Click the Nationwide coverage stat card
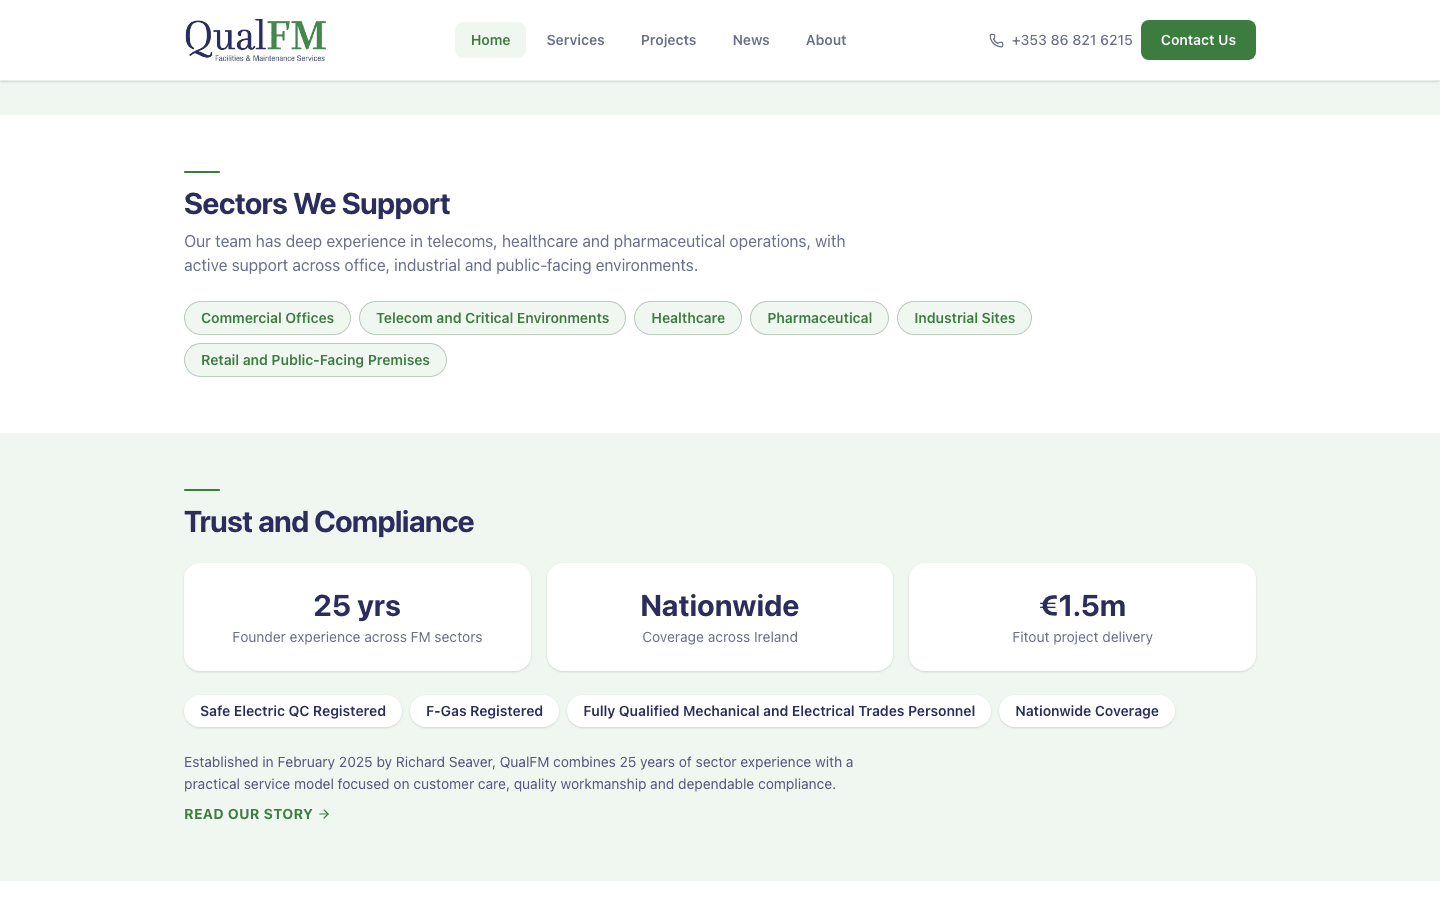 (720, 617)
